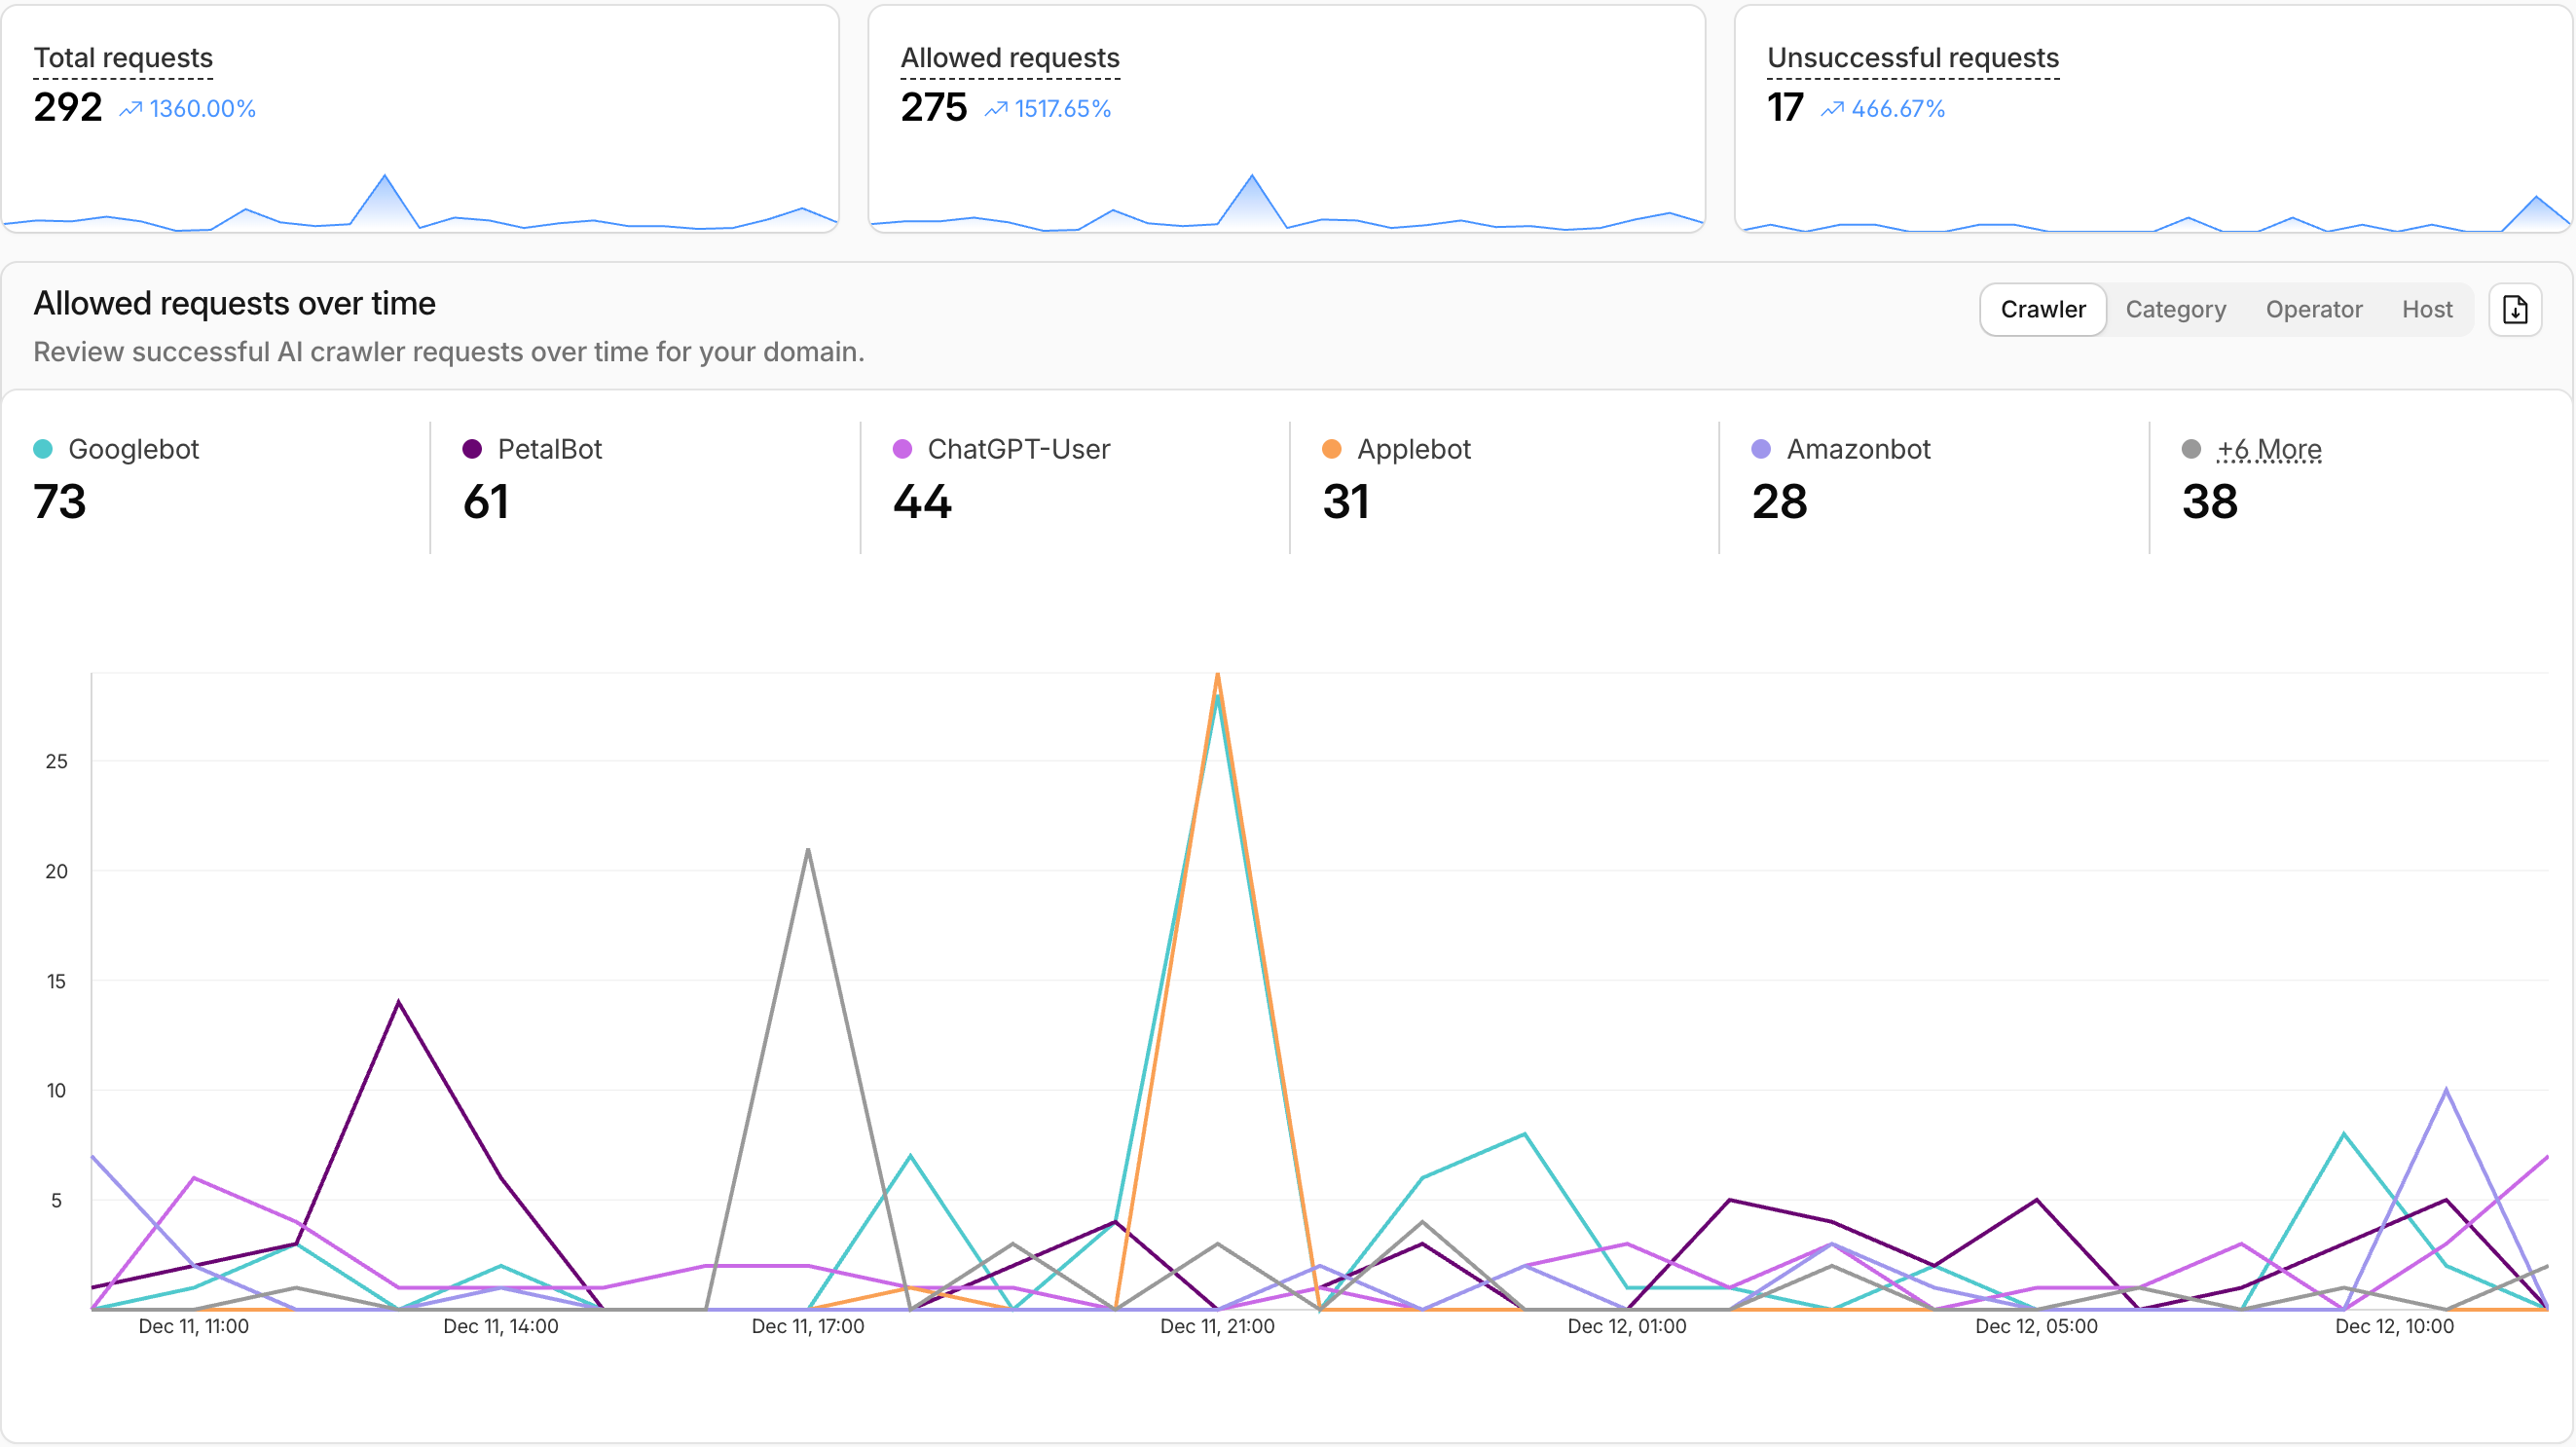The image size is (2576, 1447).
Task: Click the Applebot orange legend dot
Action: pyautogui.click(x=1330, y=448)
